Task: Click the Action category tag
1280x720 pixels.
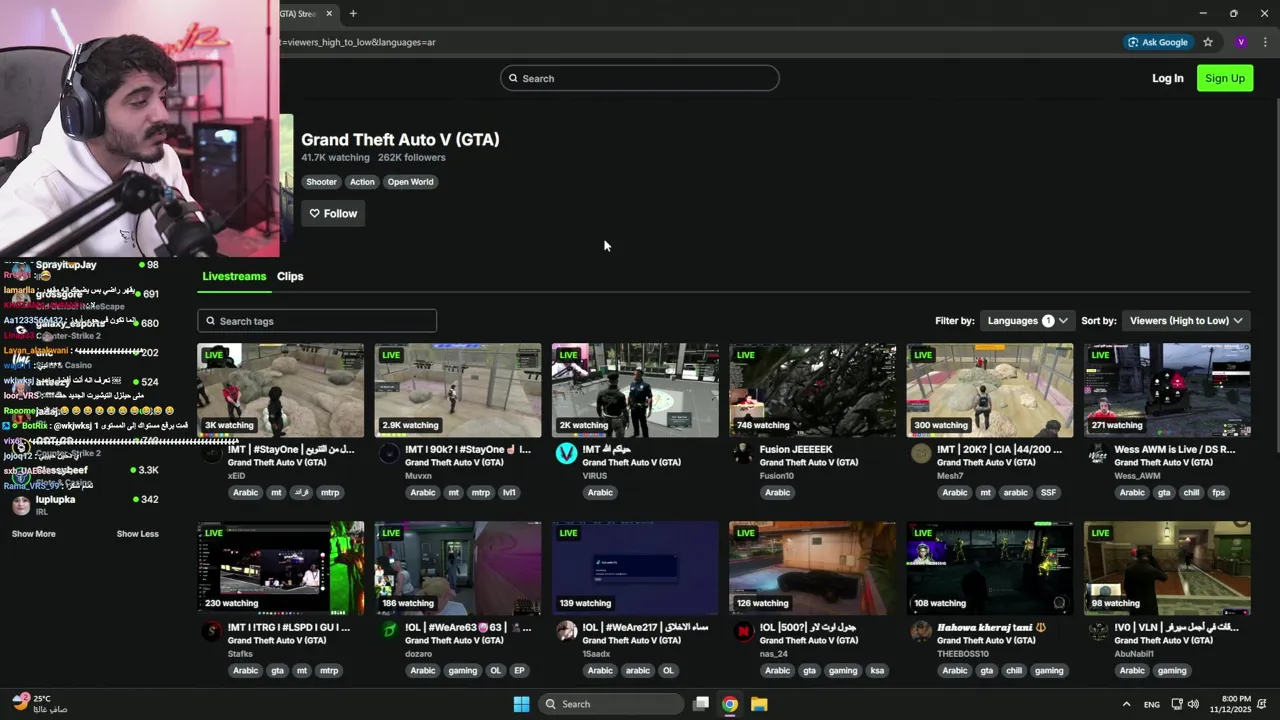Action: (x=362, y=182)
